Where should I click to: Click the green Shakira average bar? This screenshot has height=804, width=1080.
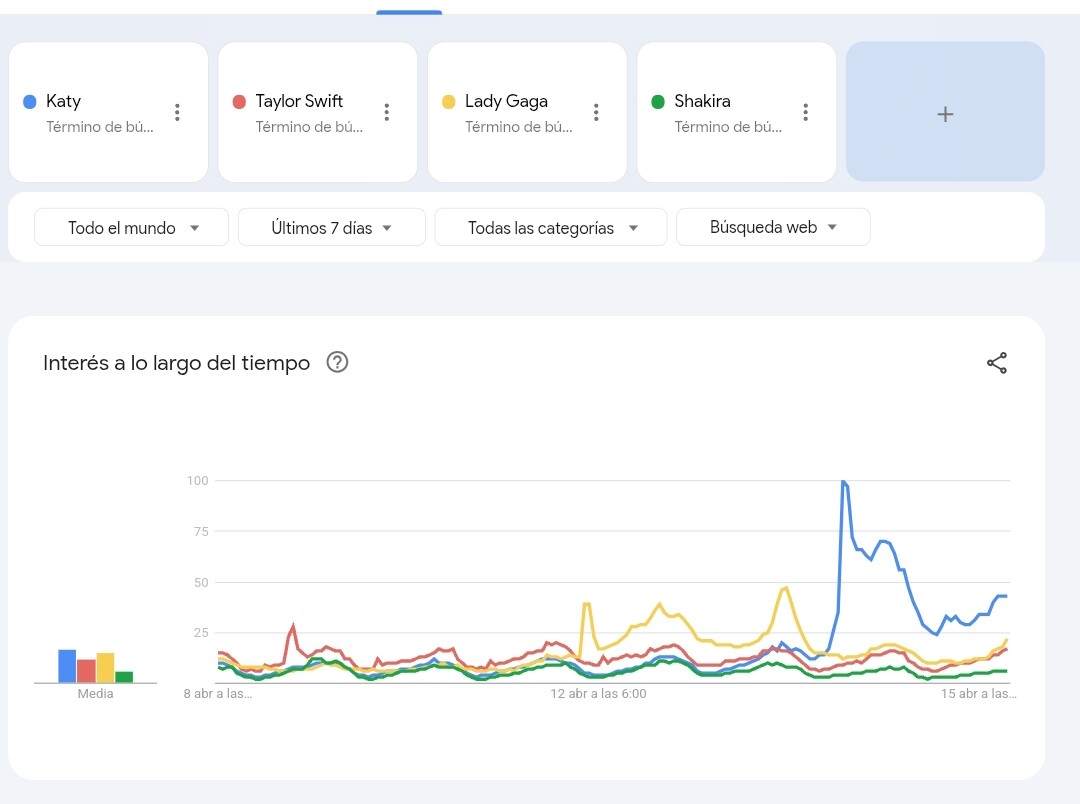pos(124,677)
